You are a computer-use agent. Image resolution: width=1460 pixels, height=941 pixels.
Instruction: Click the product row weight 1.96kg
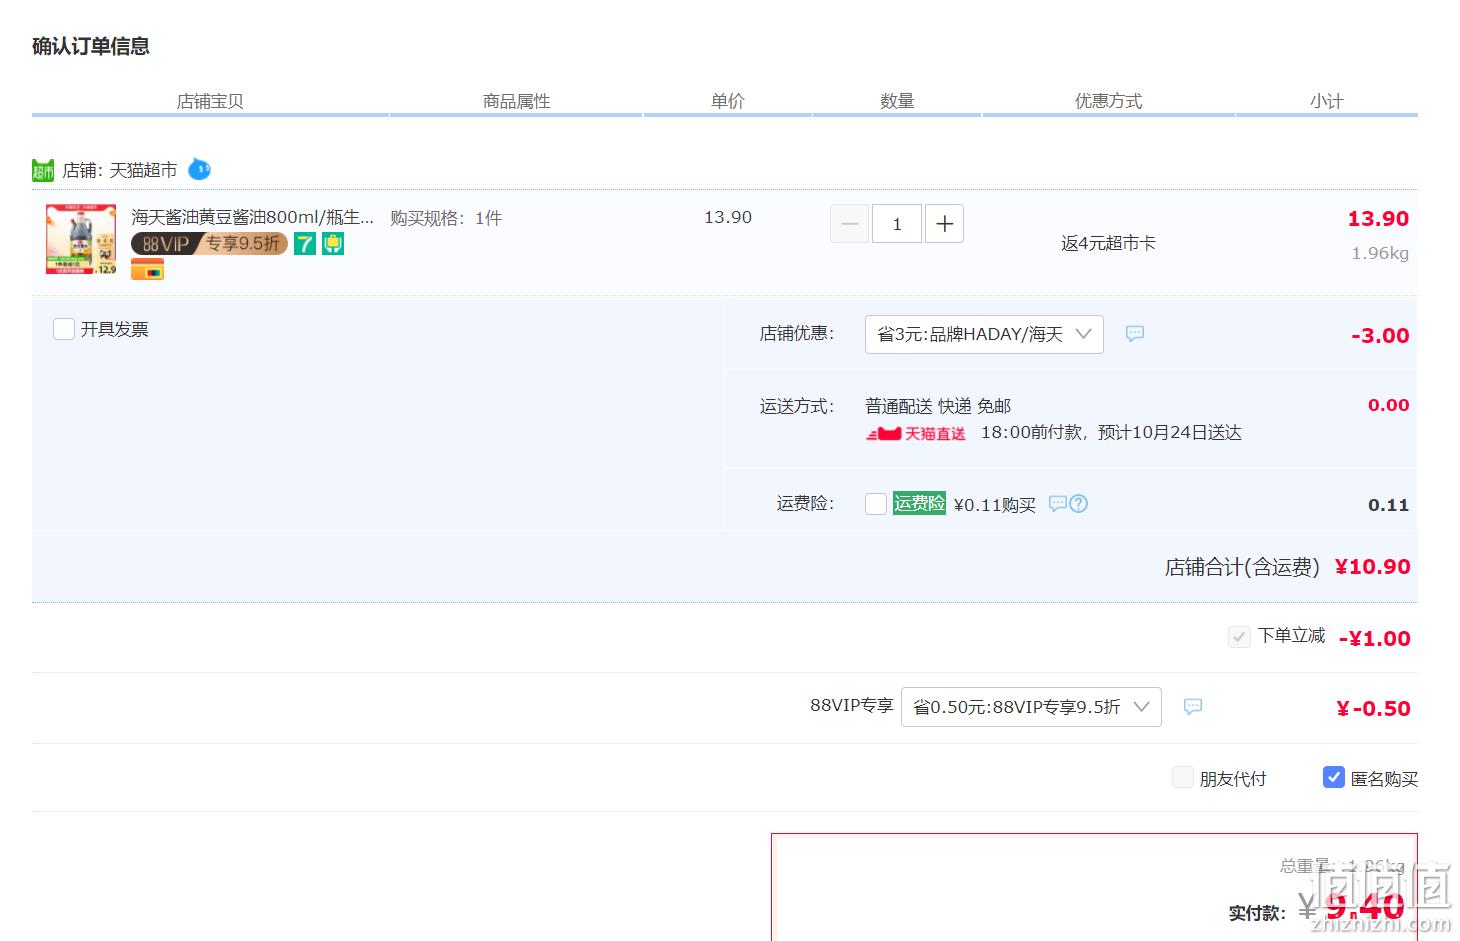[x=1380, y=253]
